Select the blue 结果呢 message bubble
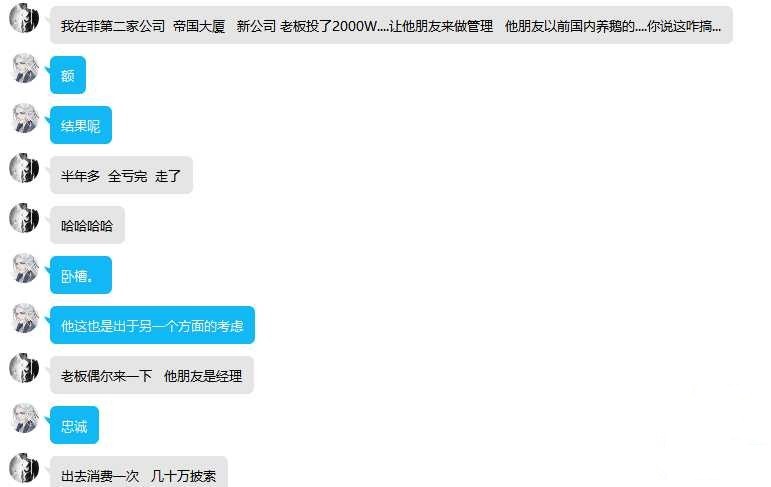The width and height of the screenshot is (771, 487). tap(81, 125)
